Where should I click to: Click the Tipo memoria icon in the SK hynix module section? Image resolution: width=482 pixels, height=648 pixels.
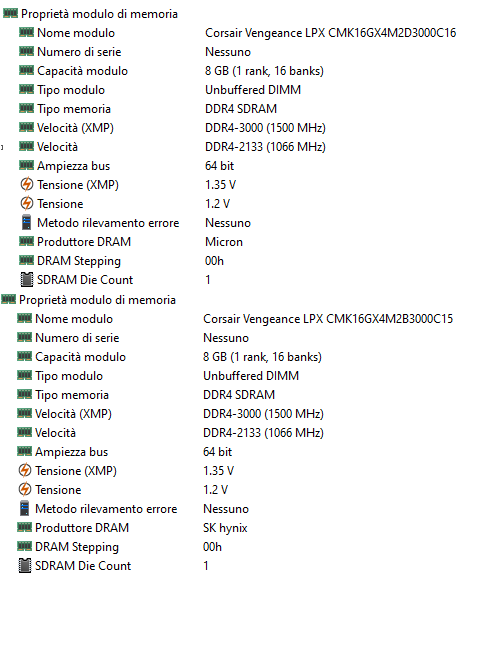(x=24, y=394)
